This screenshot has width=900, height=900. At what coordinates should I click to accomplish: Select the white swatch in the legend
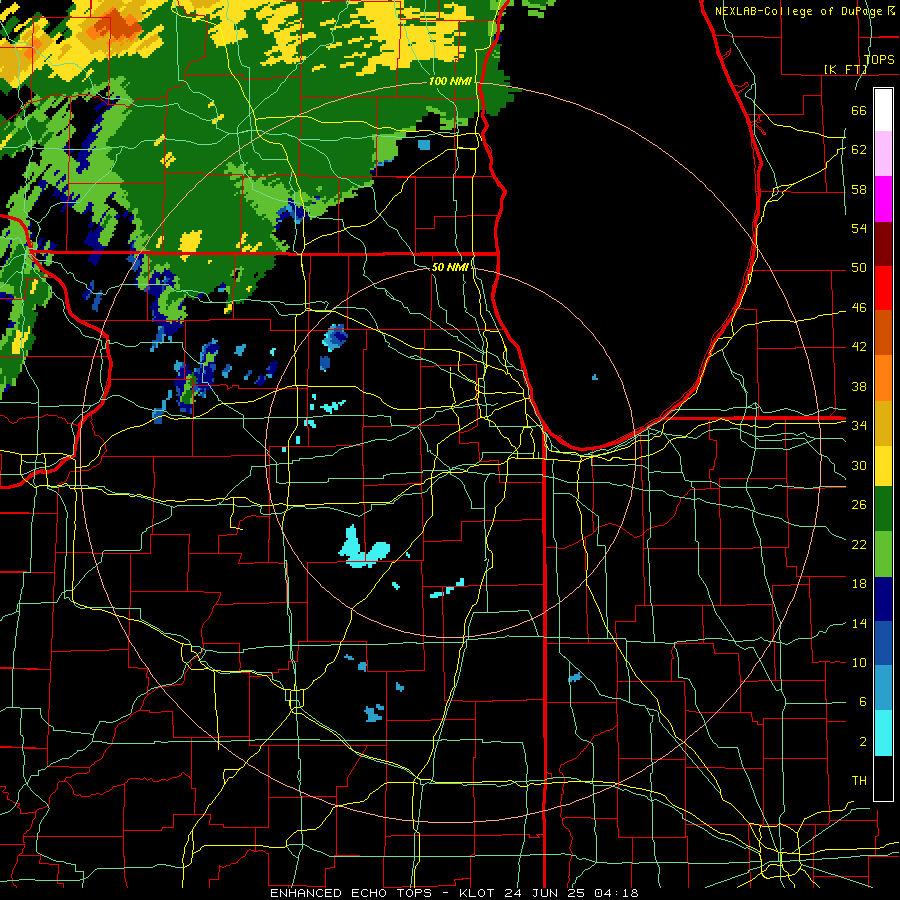click(x=883, y=110)
